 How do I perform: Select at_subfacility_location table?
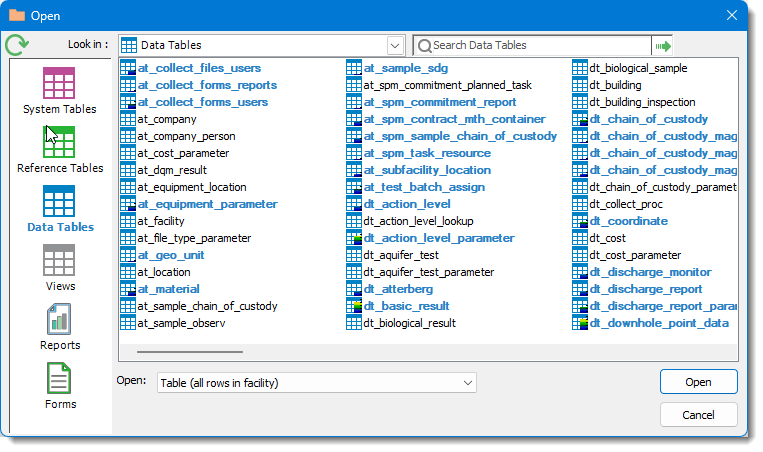427,170
